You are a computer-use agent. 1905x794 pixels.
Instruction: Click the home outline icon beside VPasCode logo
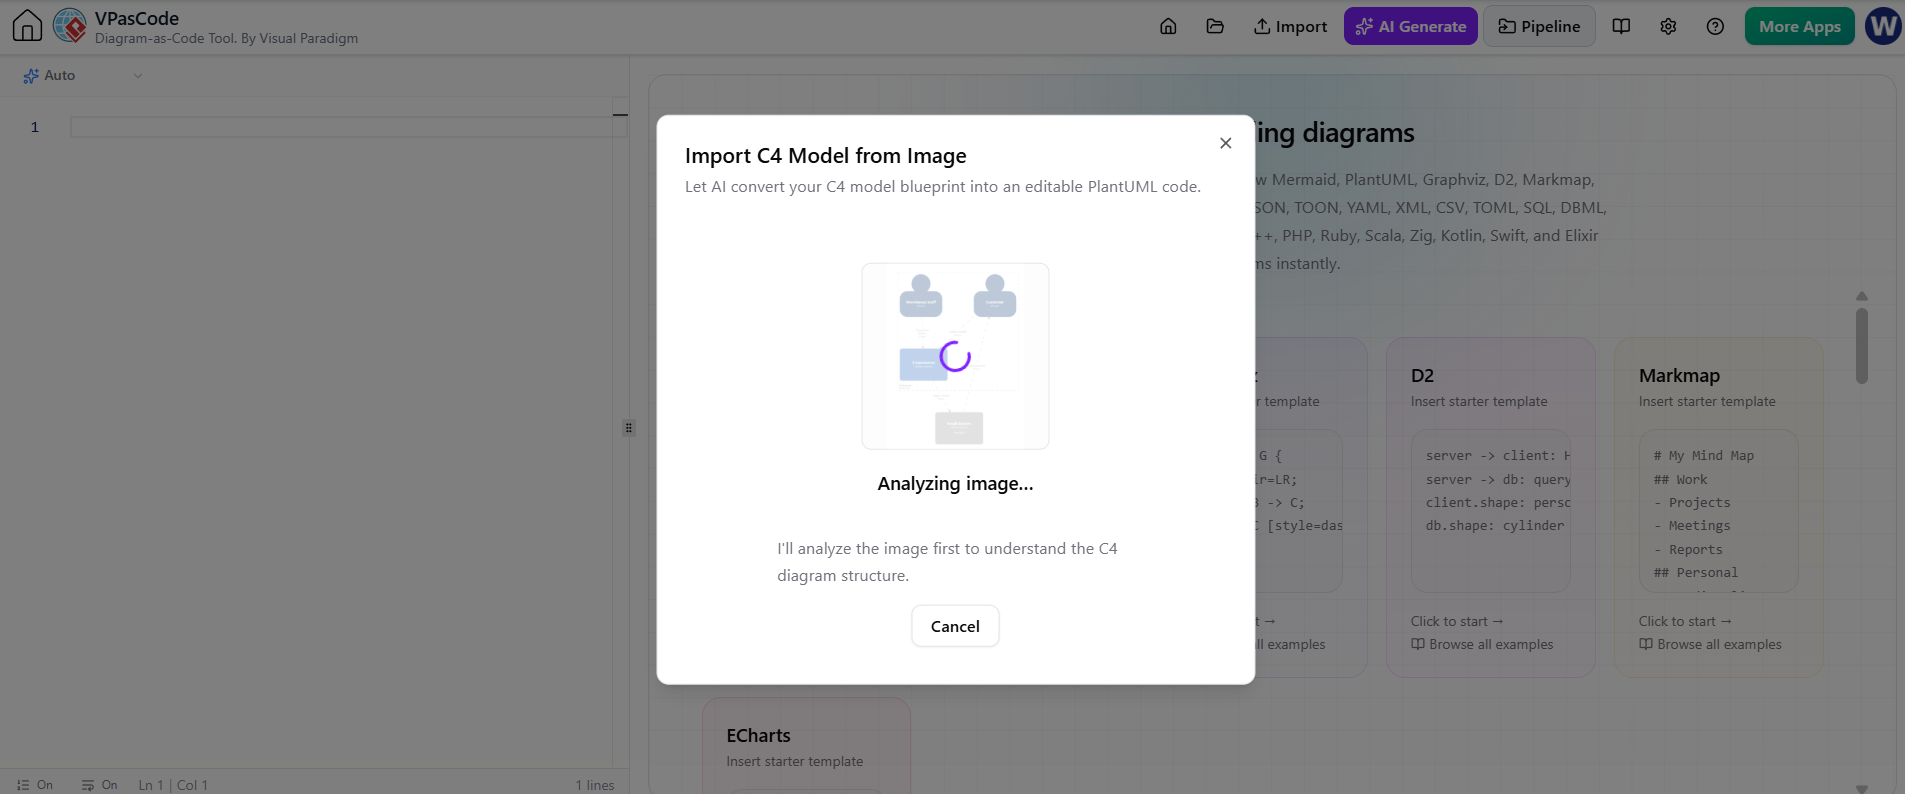pyautogui.click(x=27, y=26)
